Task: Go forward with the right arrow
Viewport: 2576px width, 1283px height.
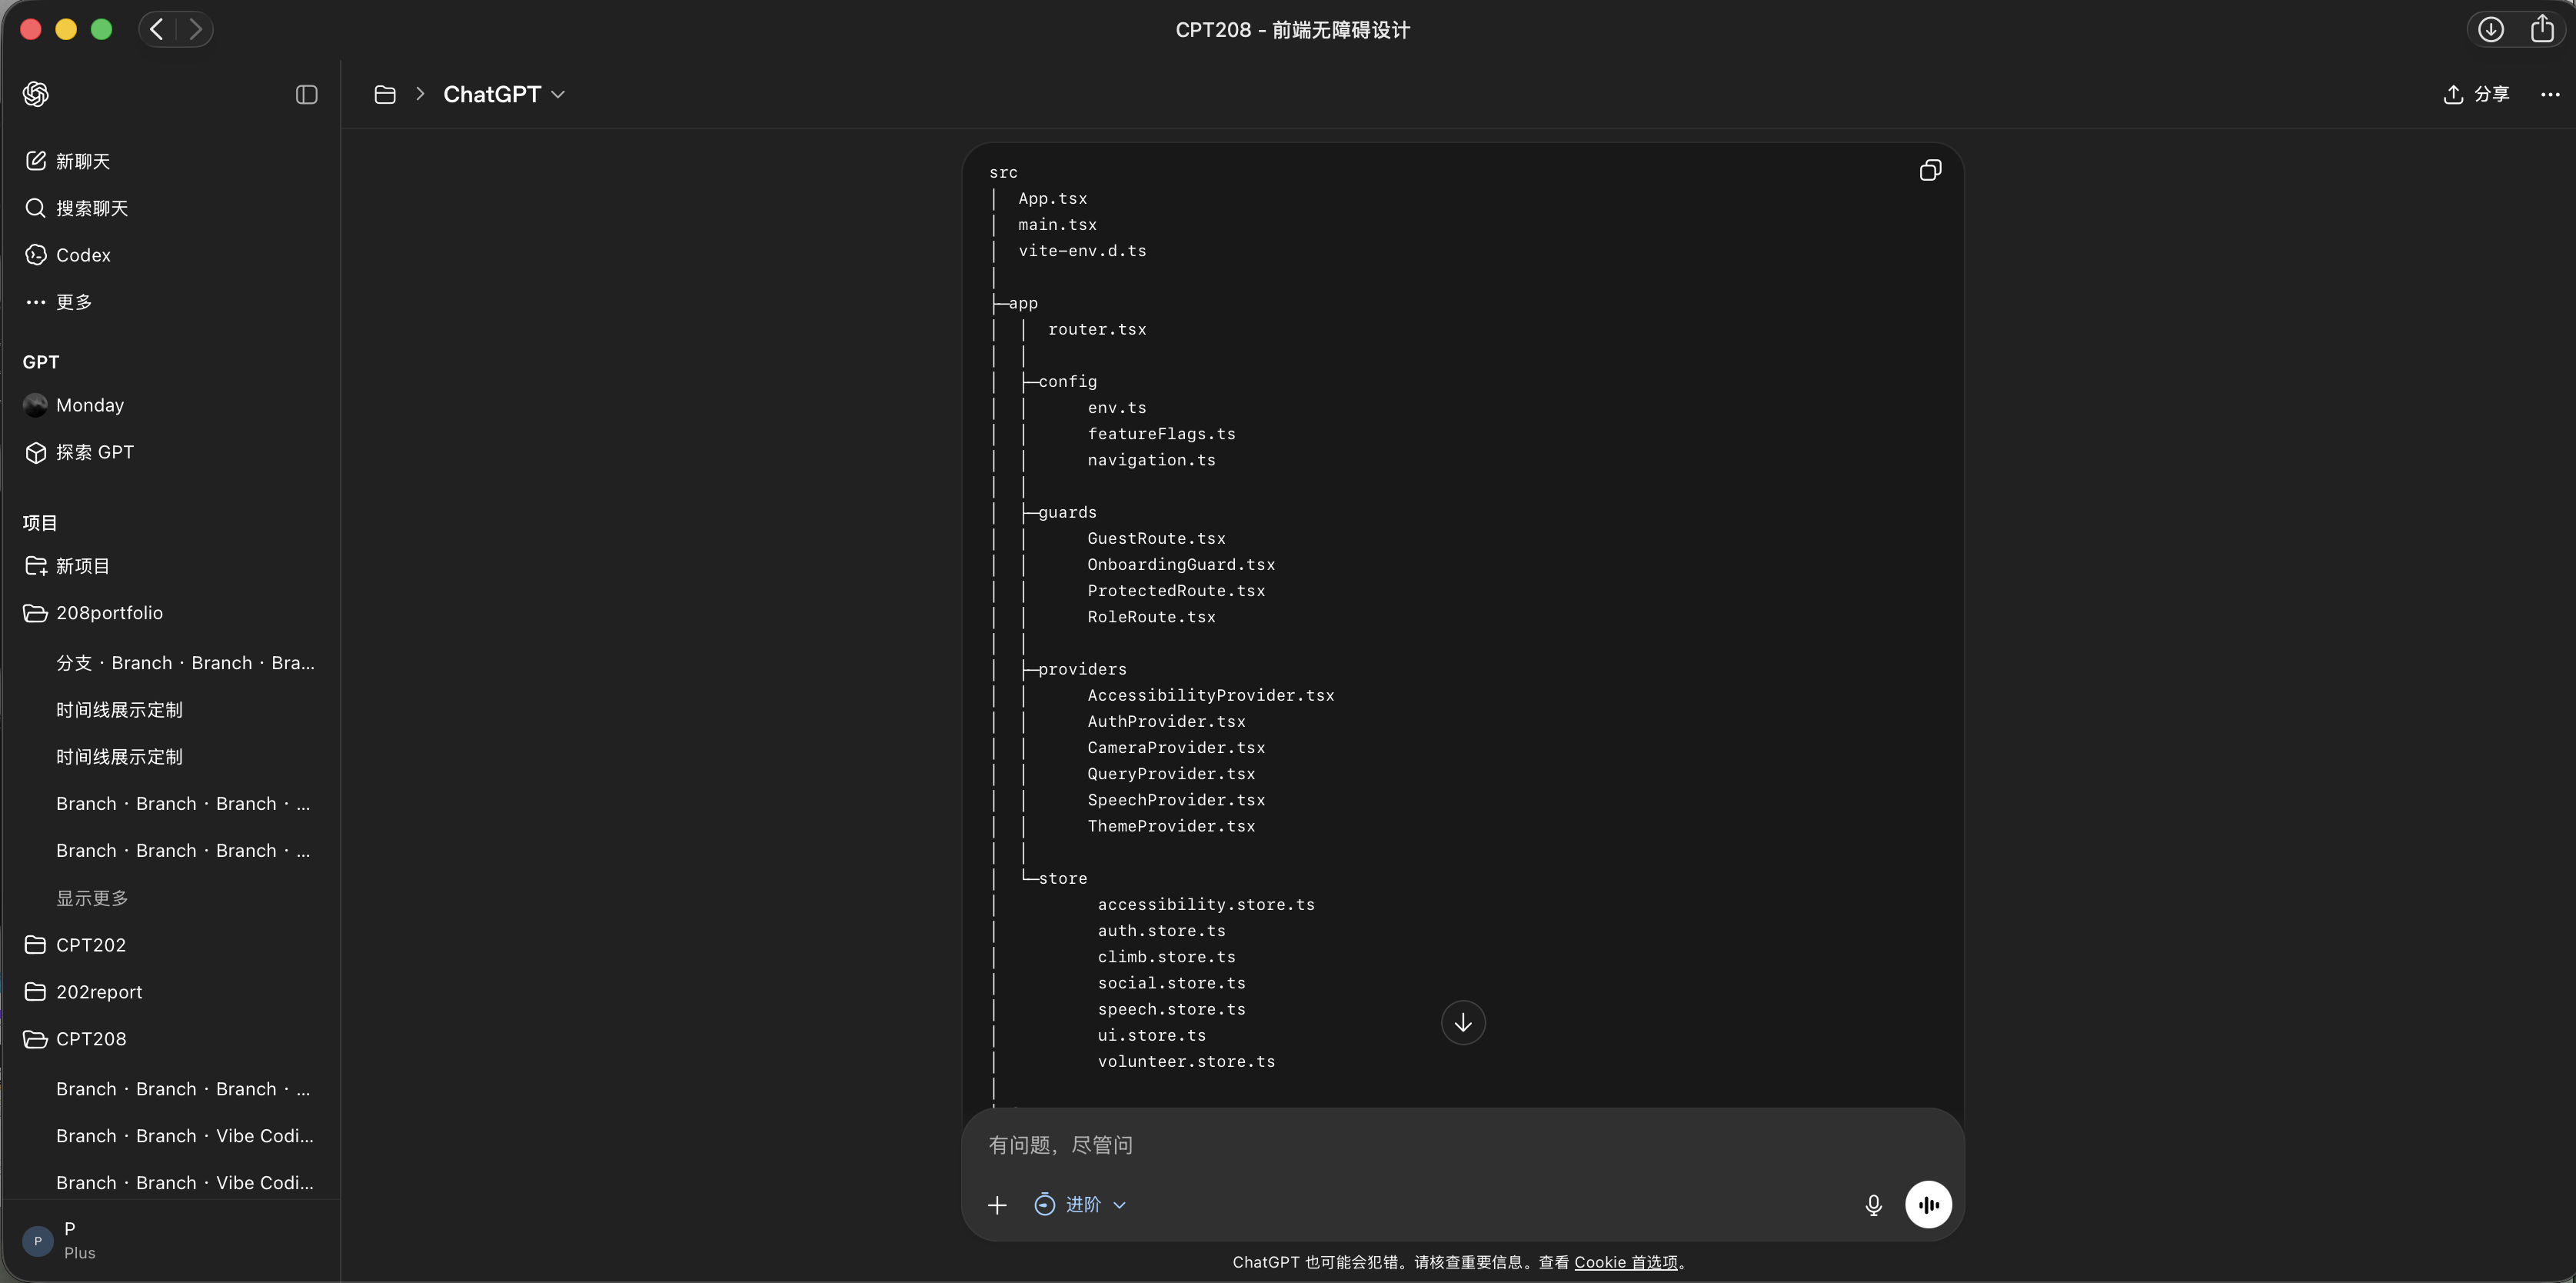Action: tap(195, 29)
